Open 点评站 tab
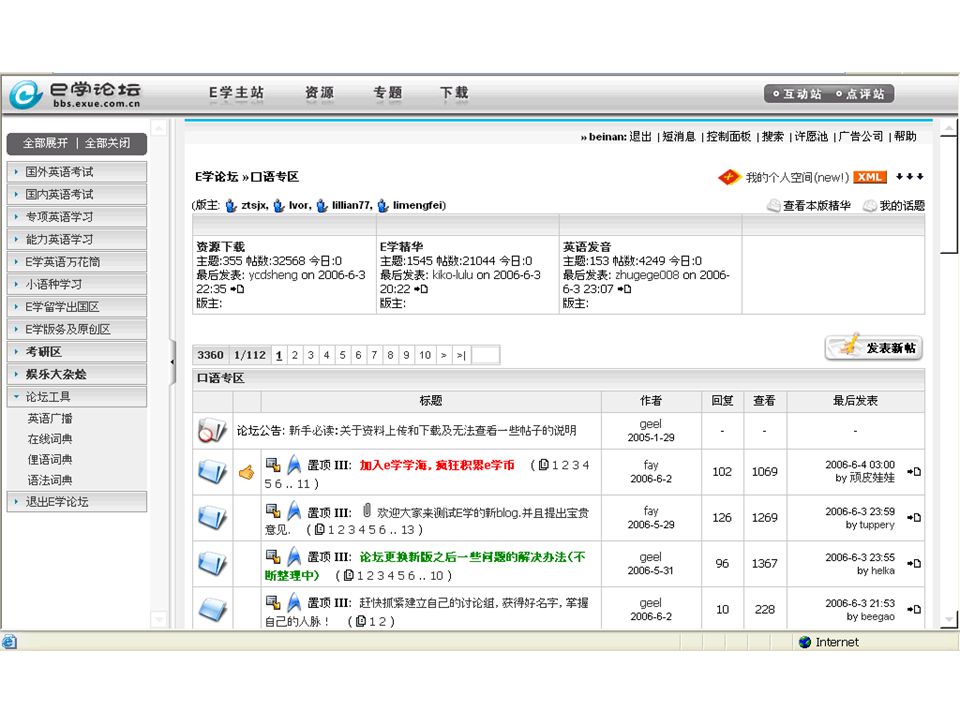The height and width of the screenshot is (720, 960). tap(860, 94)
